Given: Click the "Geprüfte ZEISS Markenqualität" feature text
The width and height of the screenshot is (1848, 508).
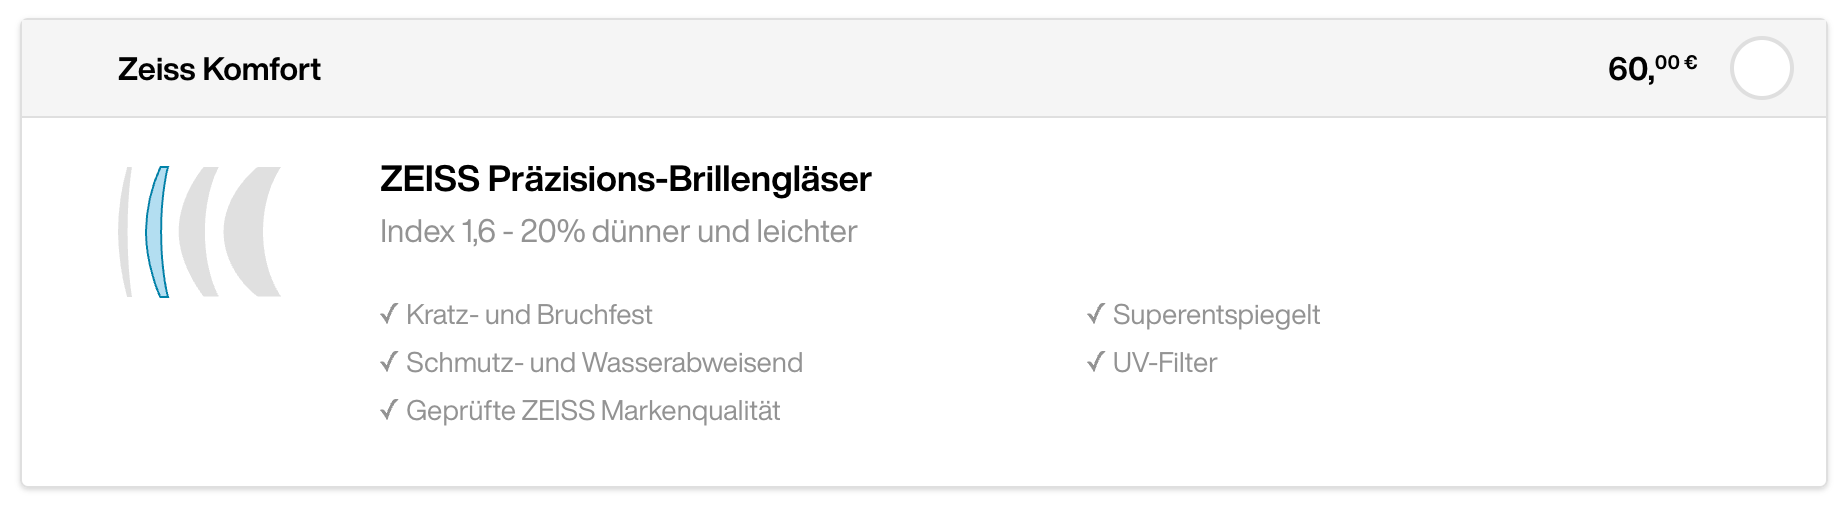Looking at the screenshot, I should click(x=593, y=411).
